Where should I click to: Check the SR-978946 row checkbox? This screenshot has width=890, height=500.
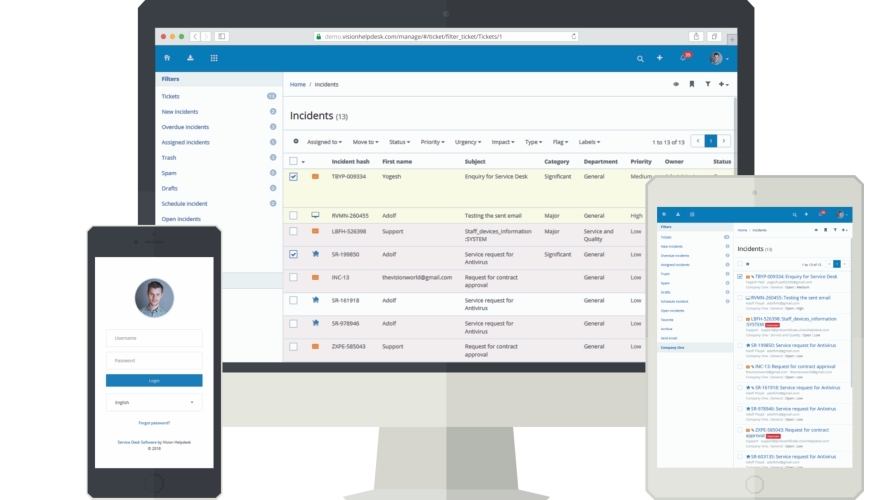click(x=293, y=323)
